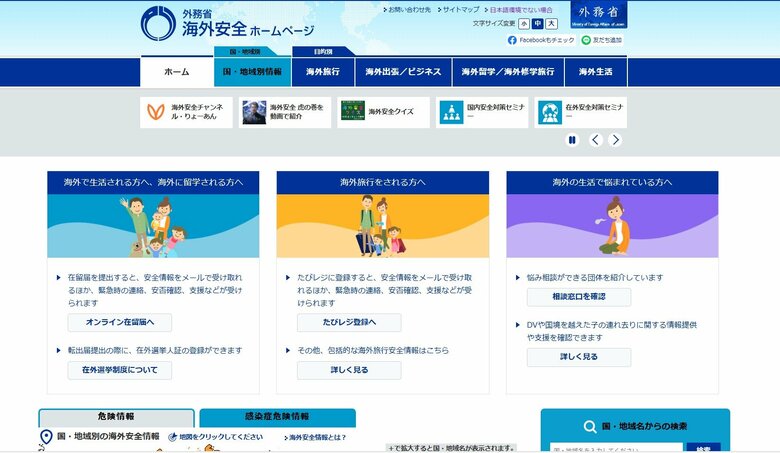Click お問い合わせ先 link
The image size is (780, 453).
click(x=407, y=9)
